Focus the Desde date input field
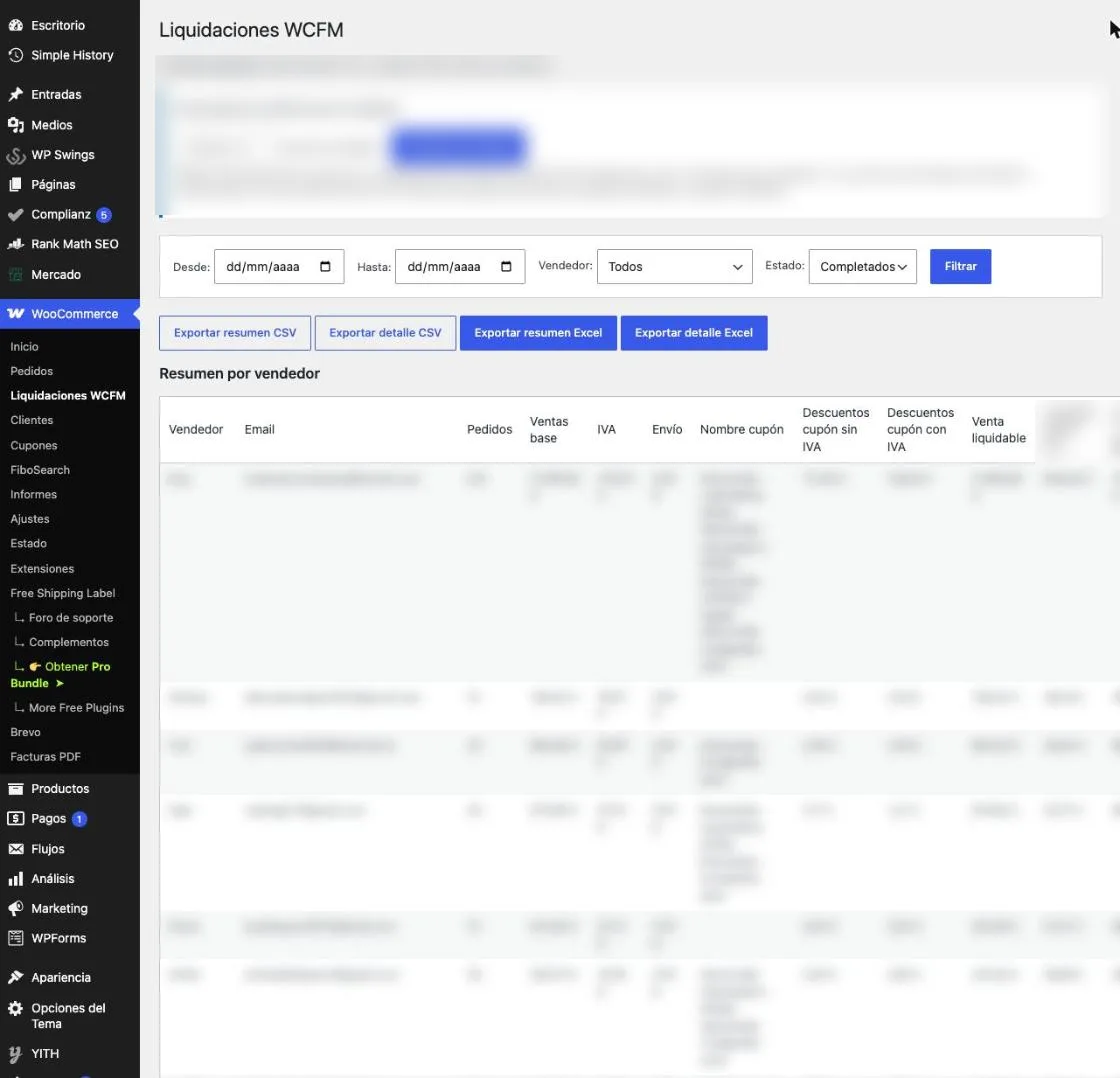Screen dimensions: 1120x1078 [x=279, y=266]
